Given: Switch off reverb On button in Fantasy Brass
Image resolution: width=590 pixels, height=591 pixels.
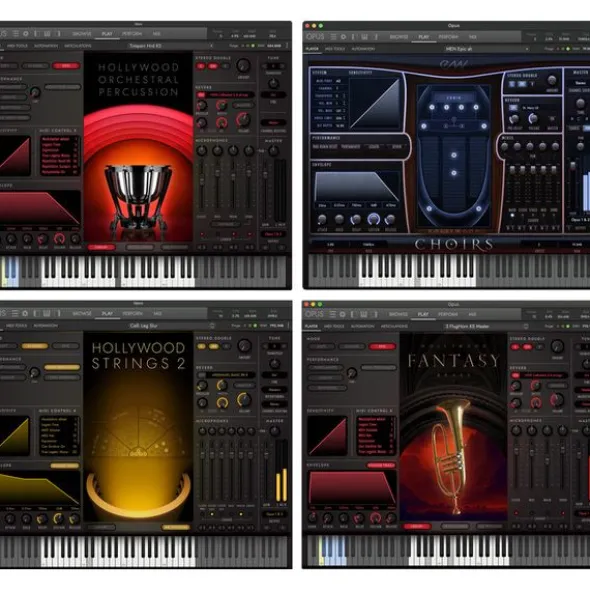Looking at the screenshot, I should 515,375.
